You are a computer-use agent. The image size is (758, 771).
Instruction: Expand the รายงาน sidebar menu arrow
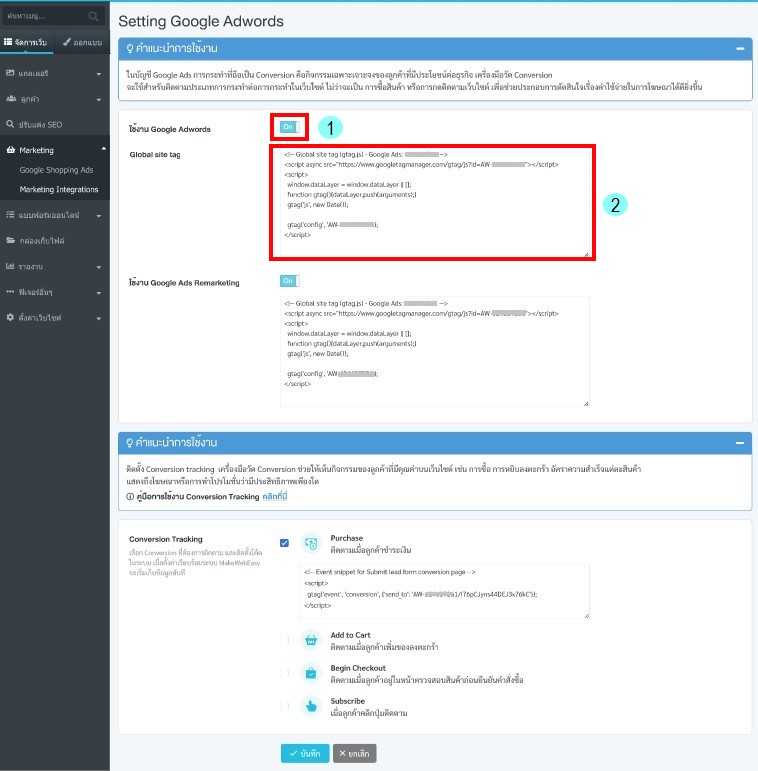98,267
